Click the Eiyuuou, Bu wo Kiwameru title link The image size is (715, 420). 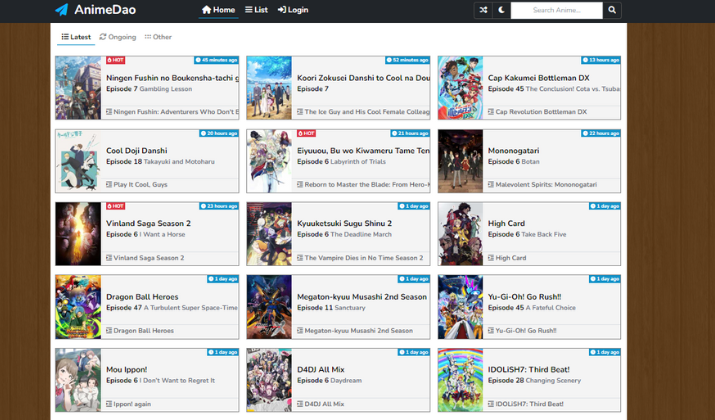[x=363, y=150]
